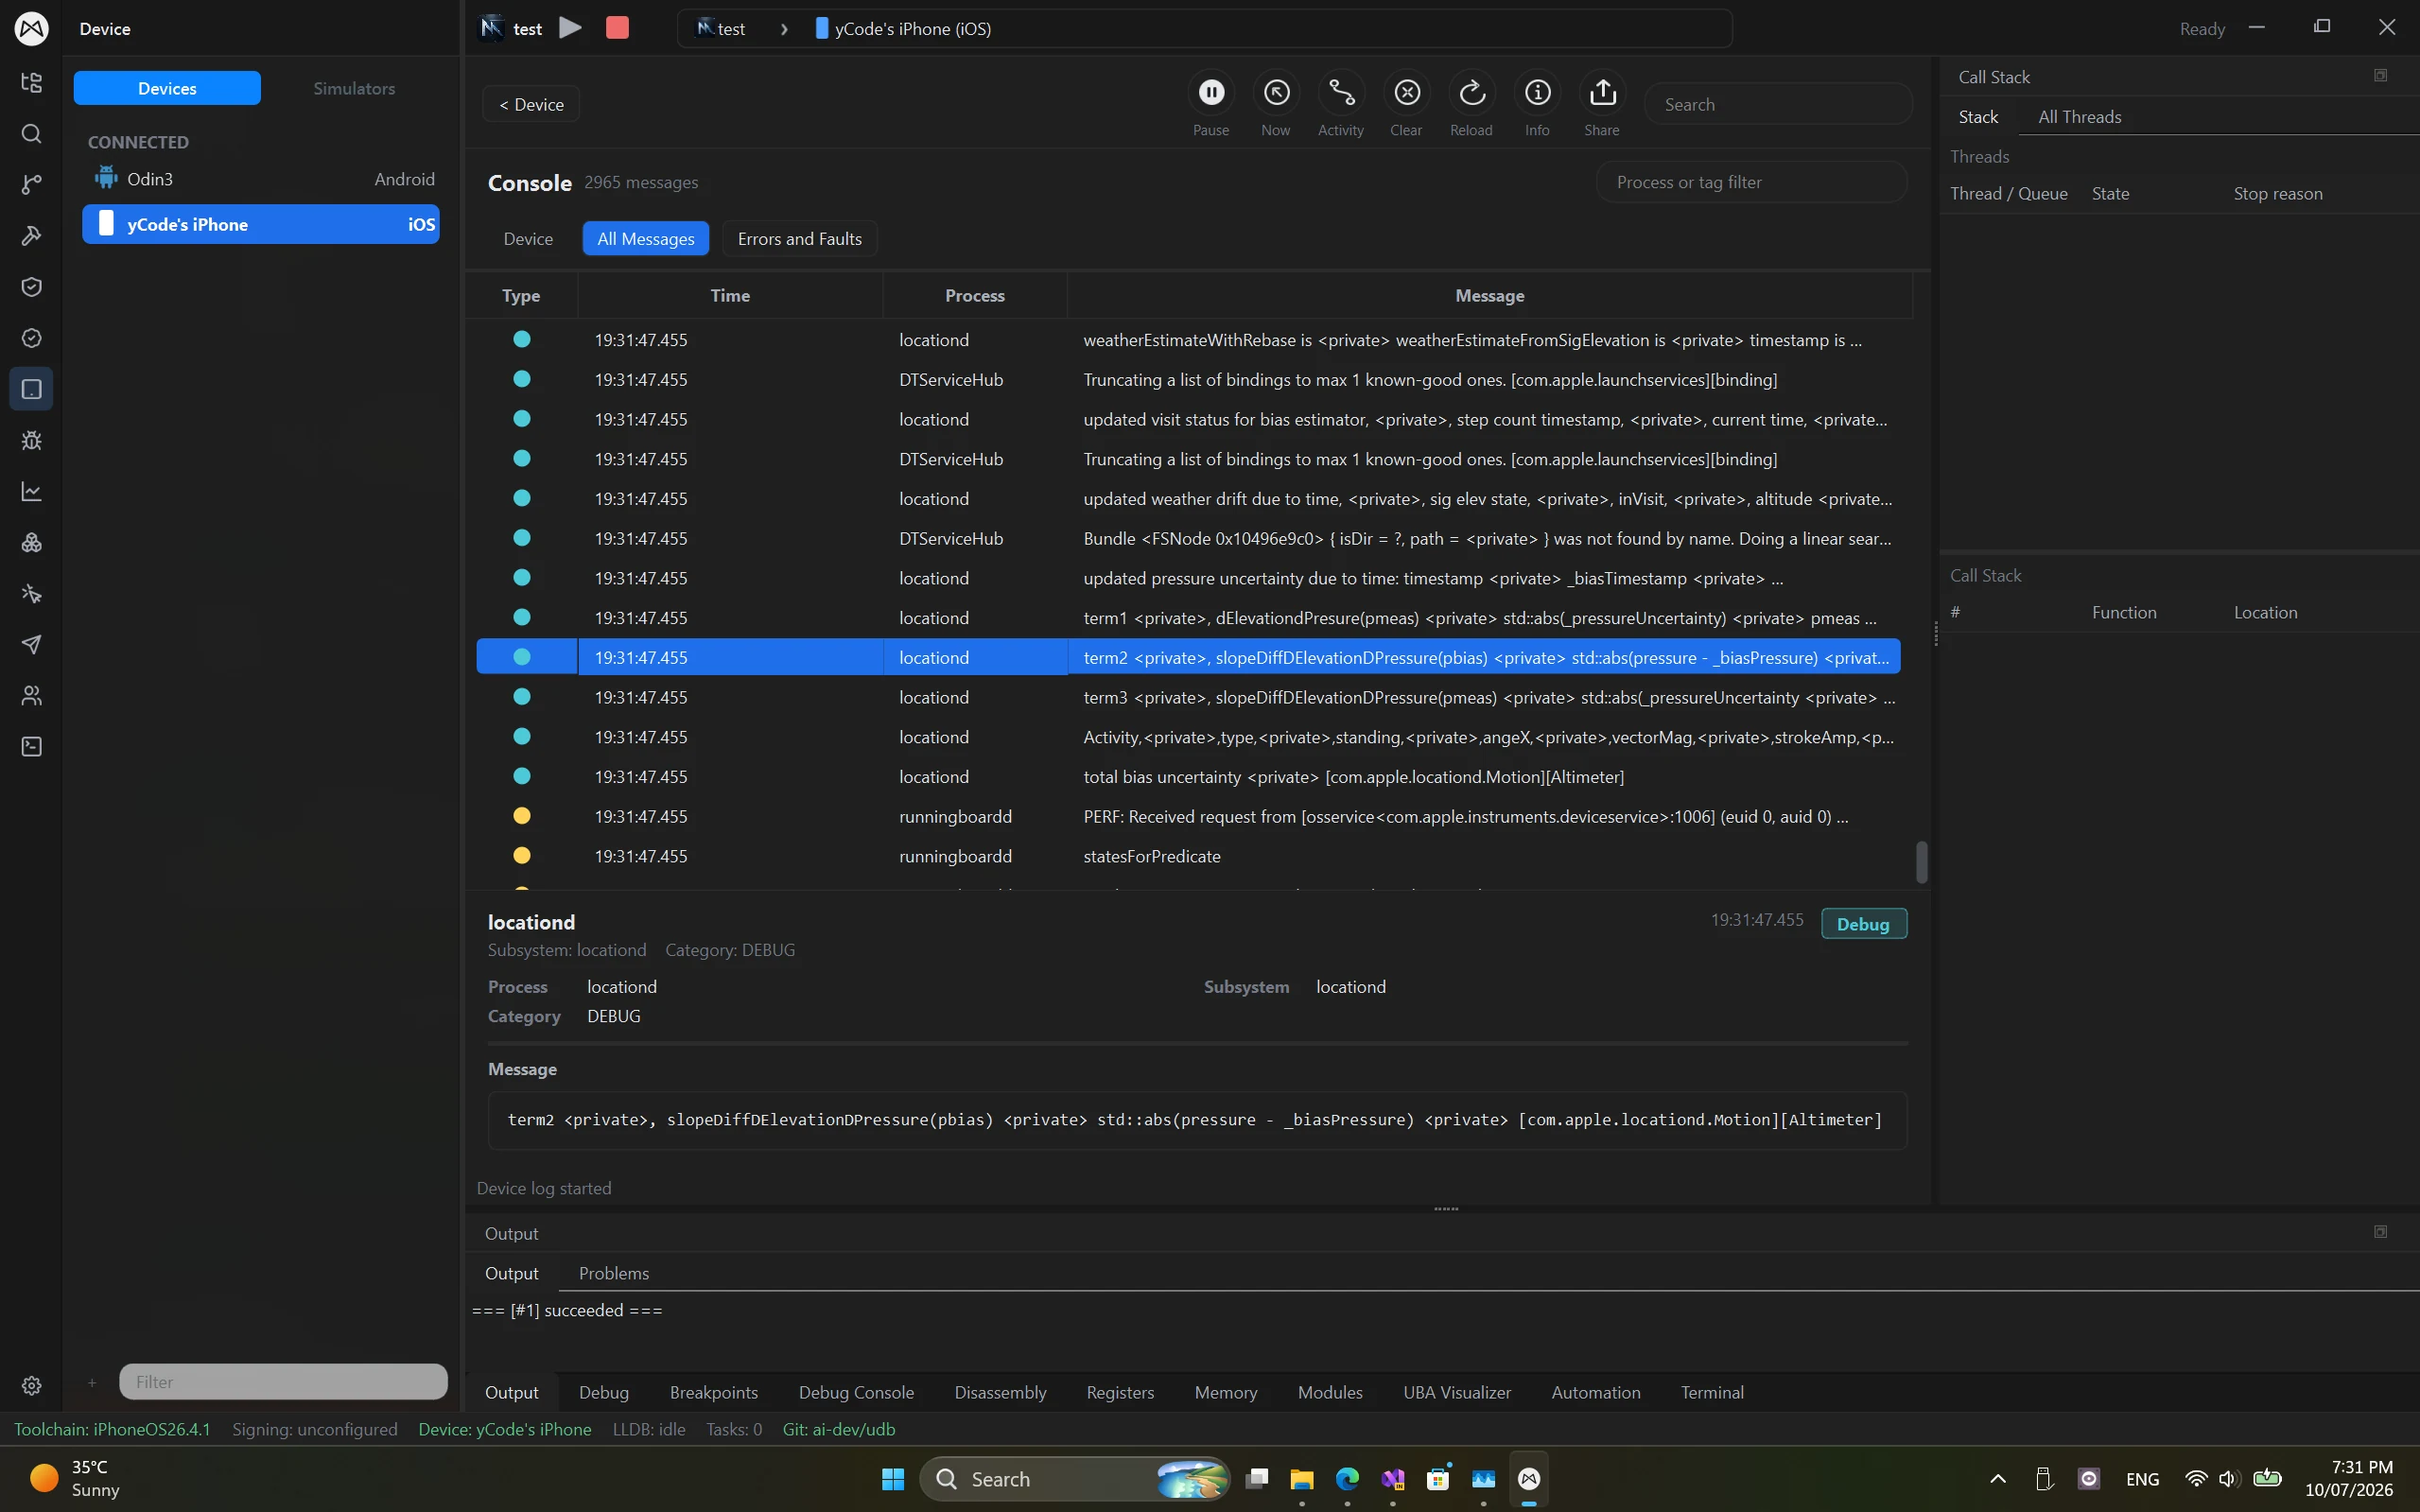This screenshot has height=1512, width=2420.
Task: Share the console log
Action: [x=1602, y=93]
